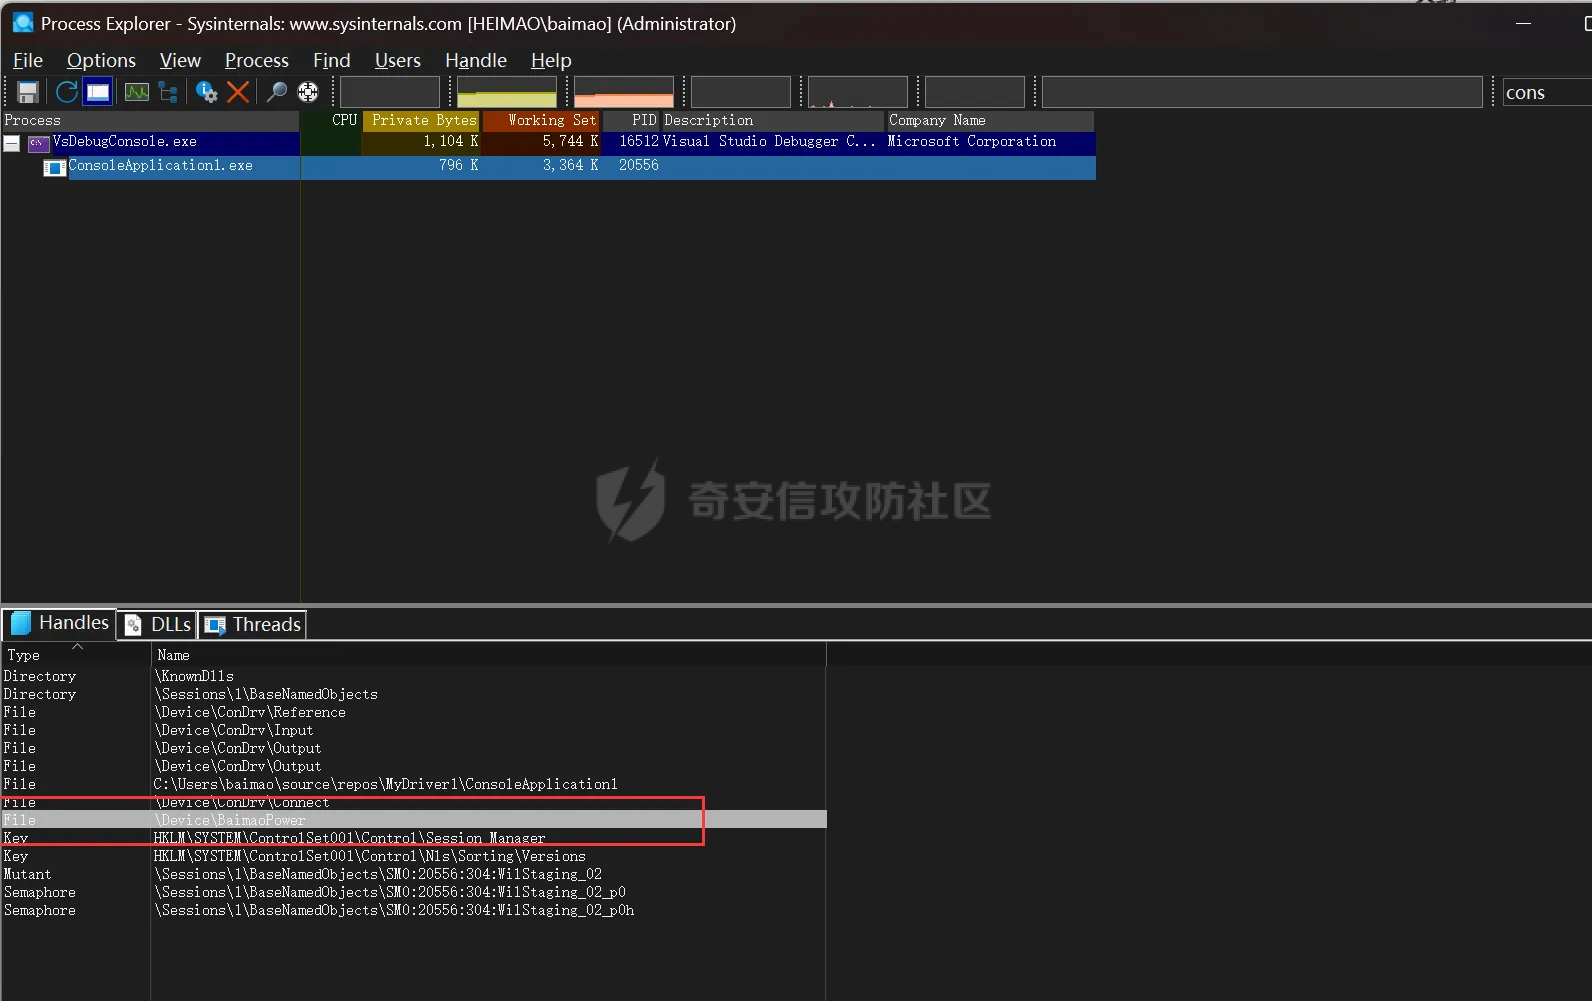The width and height of the screenshot is (1592, 1001).
Task: Click the DLLs tab icon
Action: pyautogui.click(x=133, y=625)
